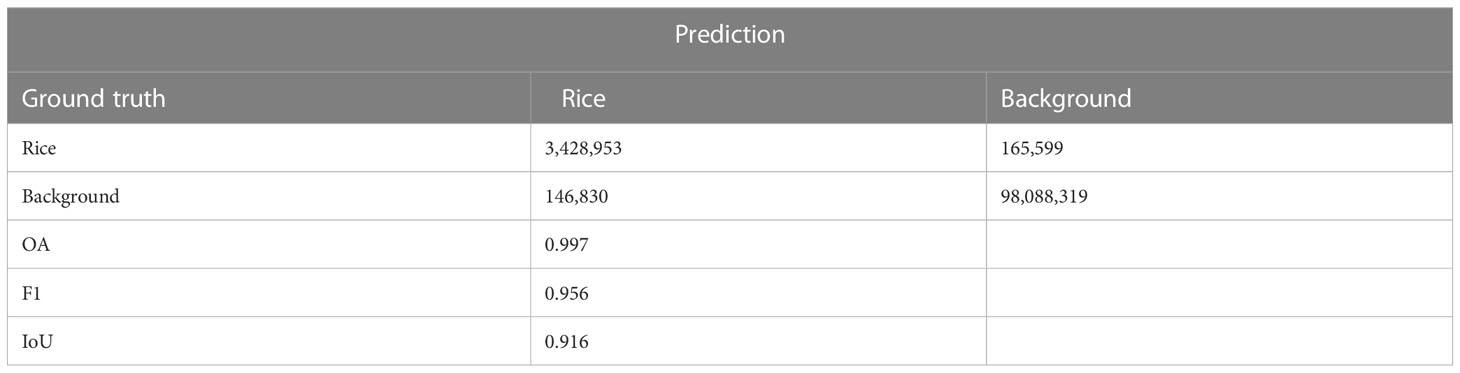This screenshot has height=373, width=1460.
Task: Select the Rice row label
Action: pyautogui.click(x=38, y=148)
